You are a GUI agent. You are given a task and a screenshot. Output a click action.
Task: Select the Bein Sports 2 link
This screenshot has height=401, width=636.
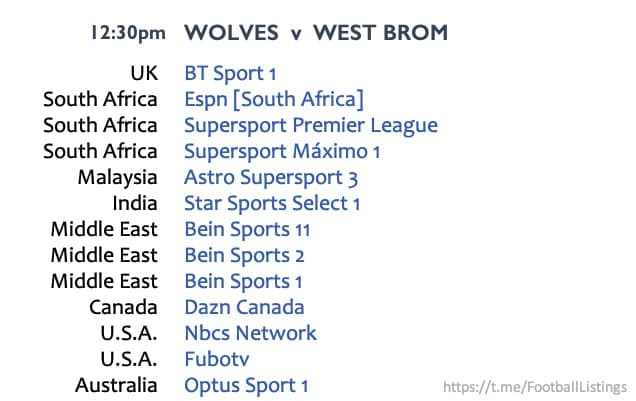(244, 256)
